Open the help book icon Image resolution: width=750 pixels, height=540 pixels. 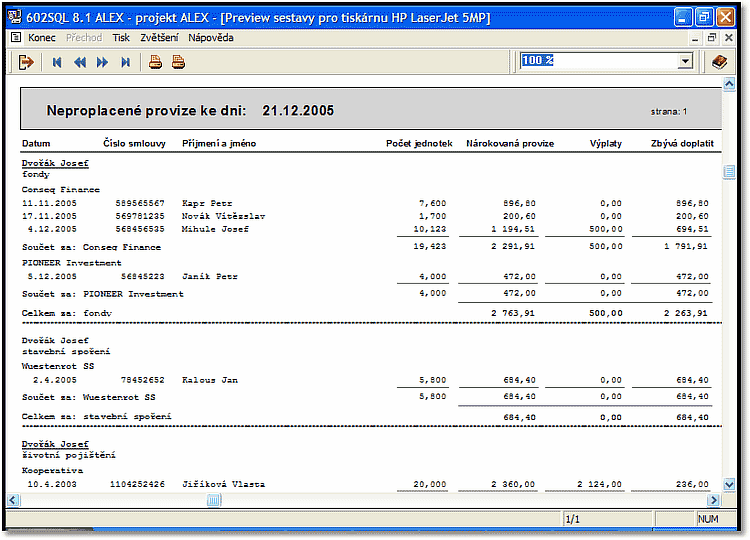719,62
